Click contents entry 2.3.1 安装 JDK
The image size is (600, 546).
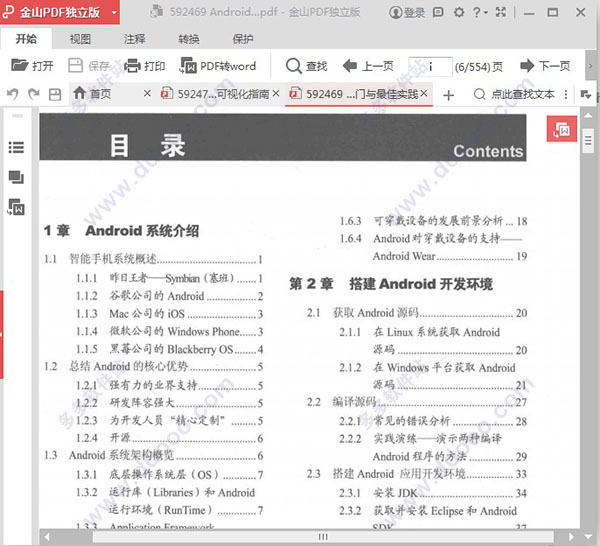tap(433, 493)
